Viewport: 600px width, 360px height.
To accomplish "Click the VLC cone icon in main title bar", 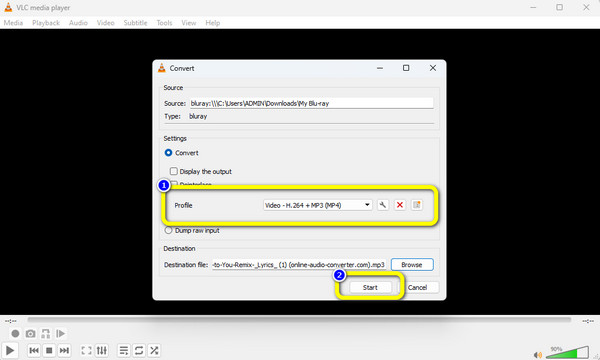I will coord(8,7).
